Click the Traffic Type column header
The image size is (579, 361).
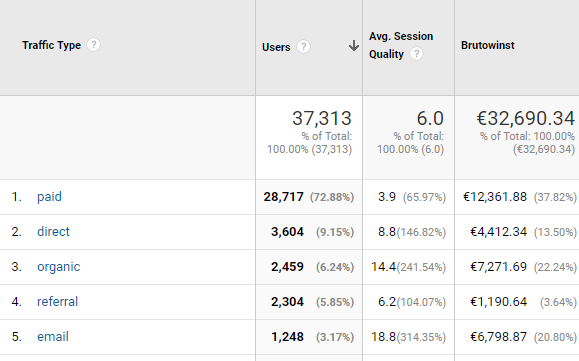pyautogui.click(x=51, y=45)
